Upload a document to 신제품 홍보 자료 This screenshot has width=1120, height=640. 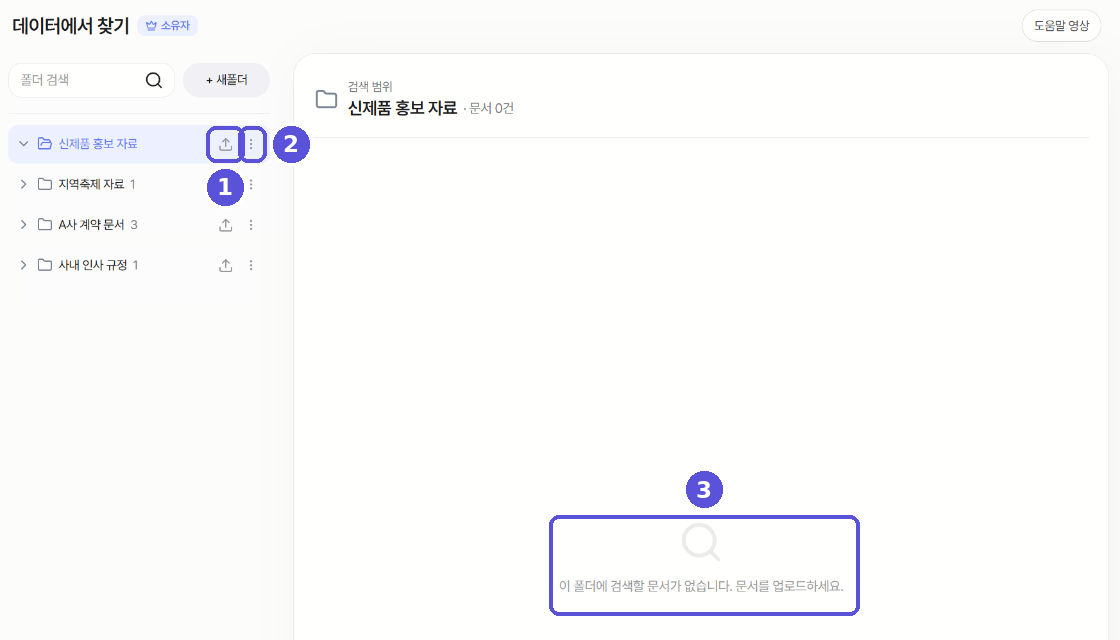(226, 144)
